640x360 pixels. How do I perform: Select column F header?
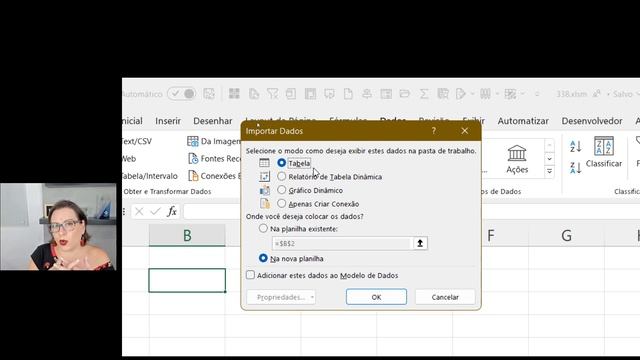click(x=491, y=235)
